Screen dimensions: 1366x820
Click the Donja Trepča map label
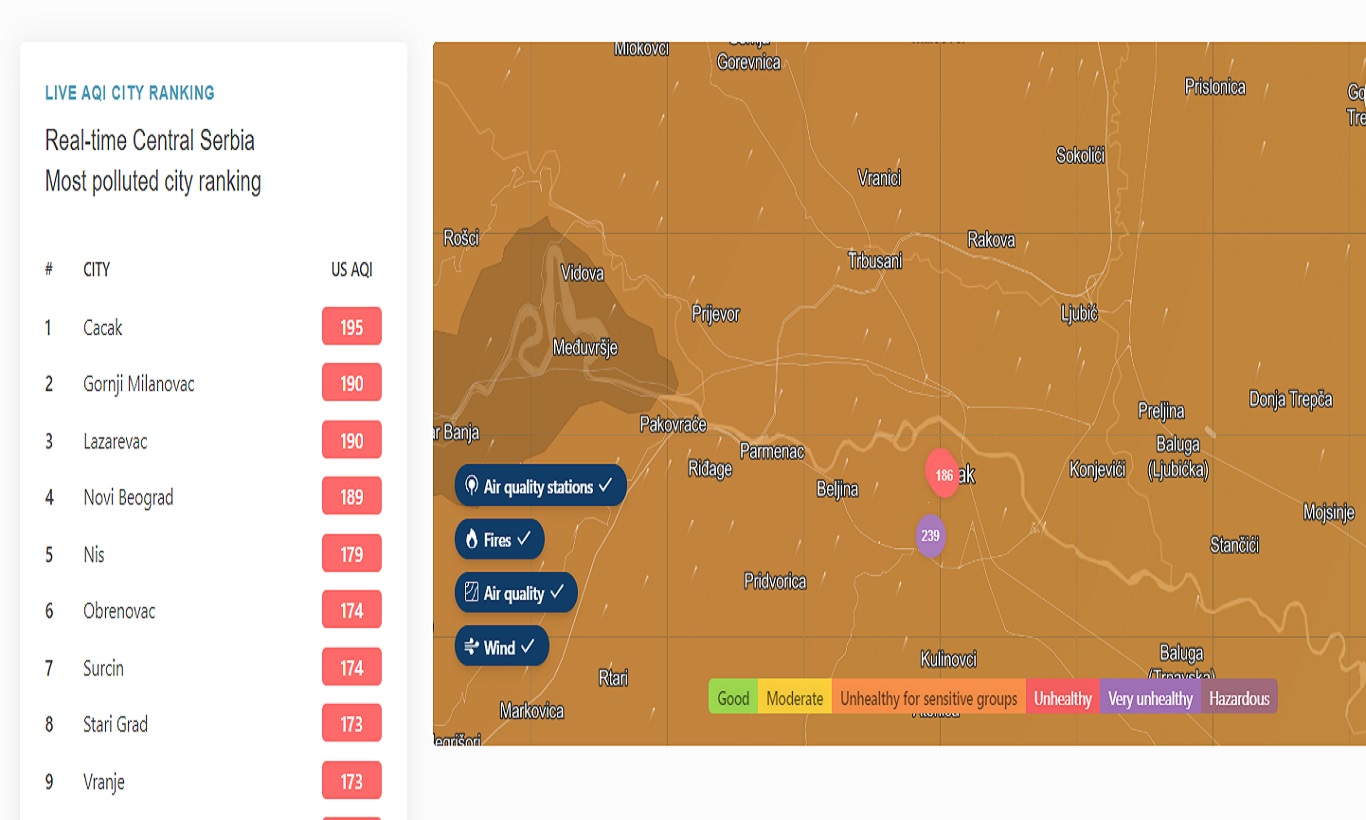tap(1291, 400)
